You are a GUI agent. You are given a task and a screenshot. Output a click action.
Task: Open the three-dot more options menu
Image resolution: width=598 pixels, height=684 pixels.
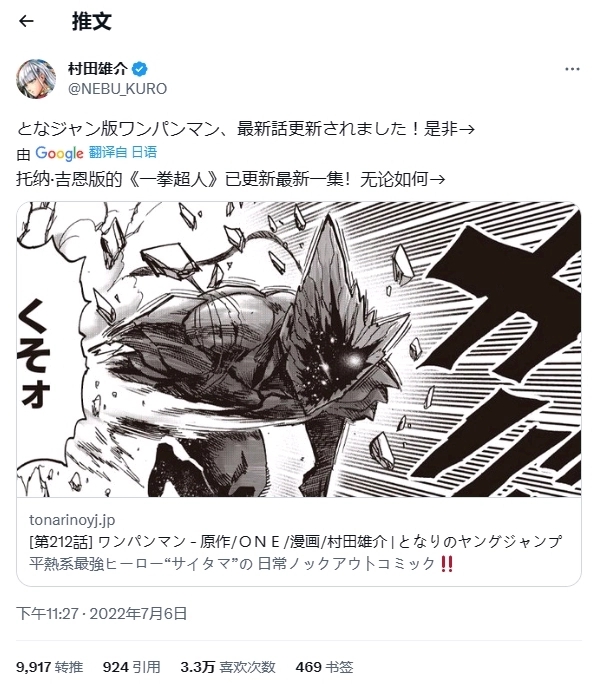click(x=572, y=69)
